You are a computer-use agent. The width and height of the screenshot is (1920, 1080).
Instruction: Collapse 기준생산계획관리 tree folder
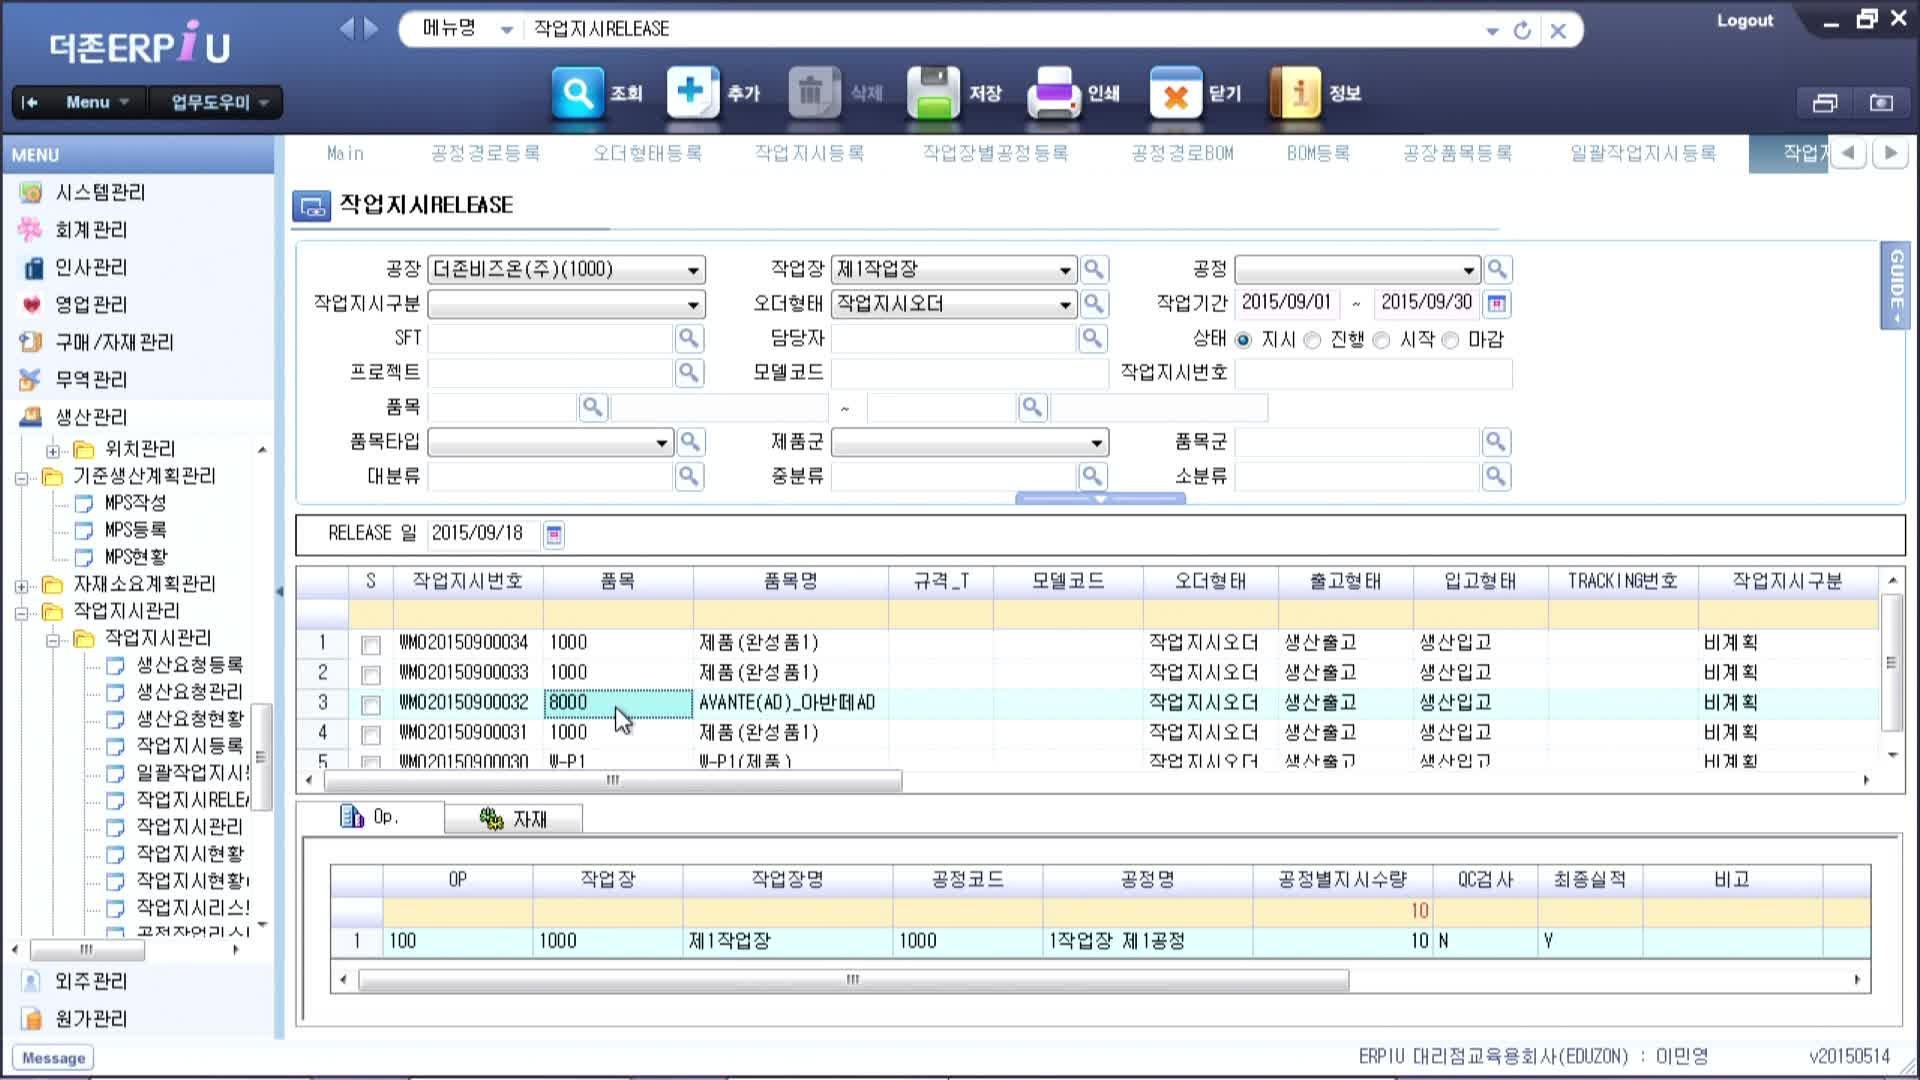[22, 478]
